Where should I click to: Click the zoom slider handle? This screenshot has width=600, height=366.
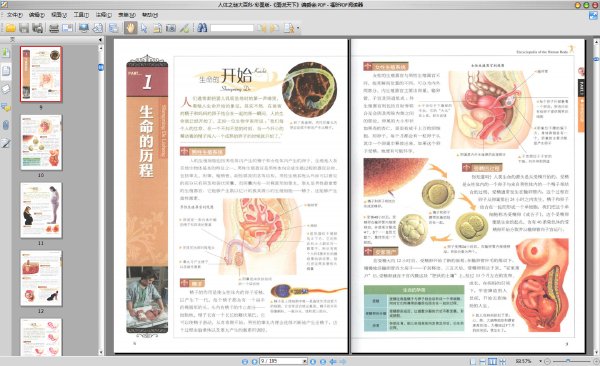point(568,361)
